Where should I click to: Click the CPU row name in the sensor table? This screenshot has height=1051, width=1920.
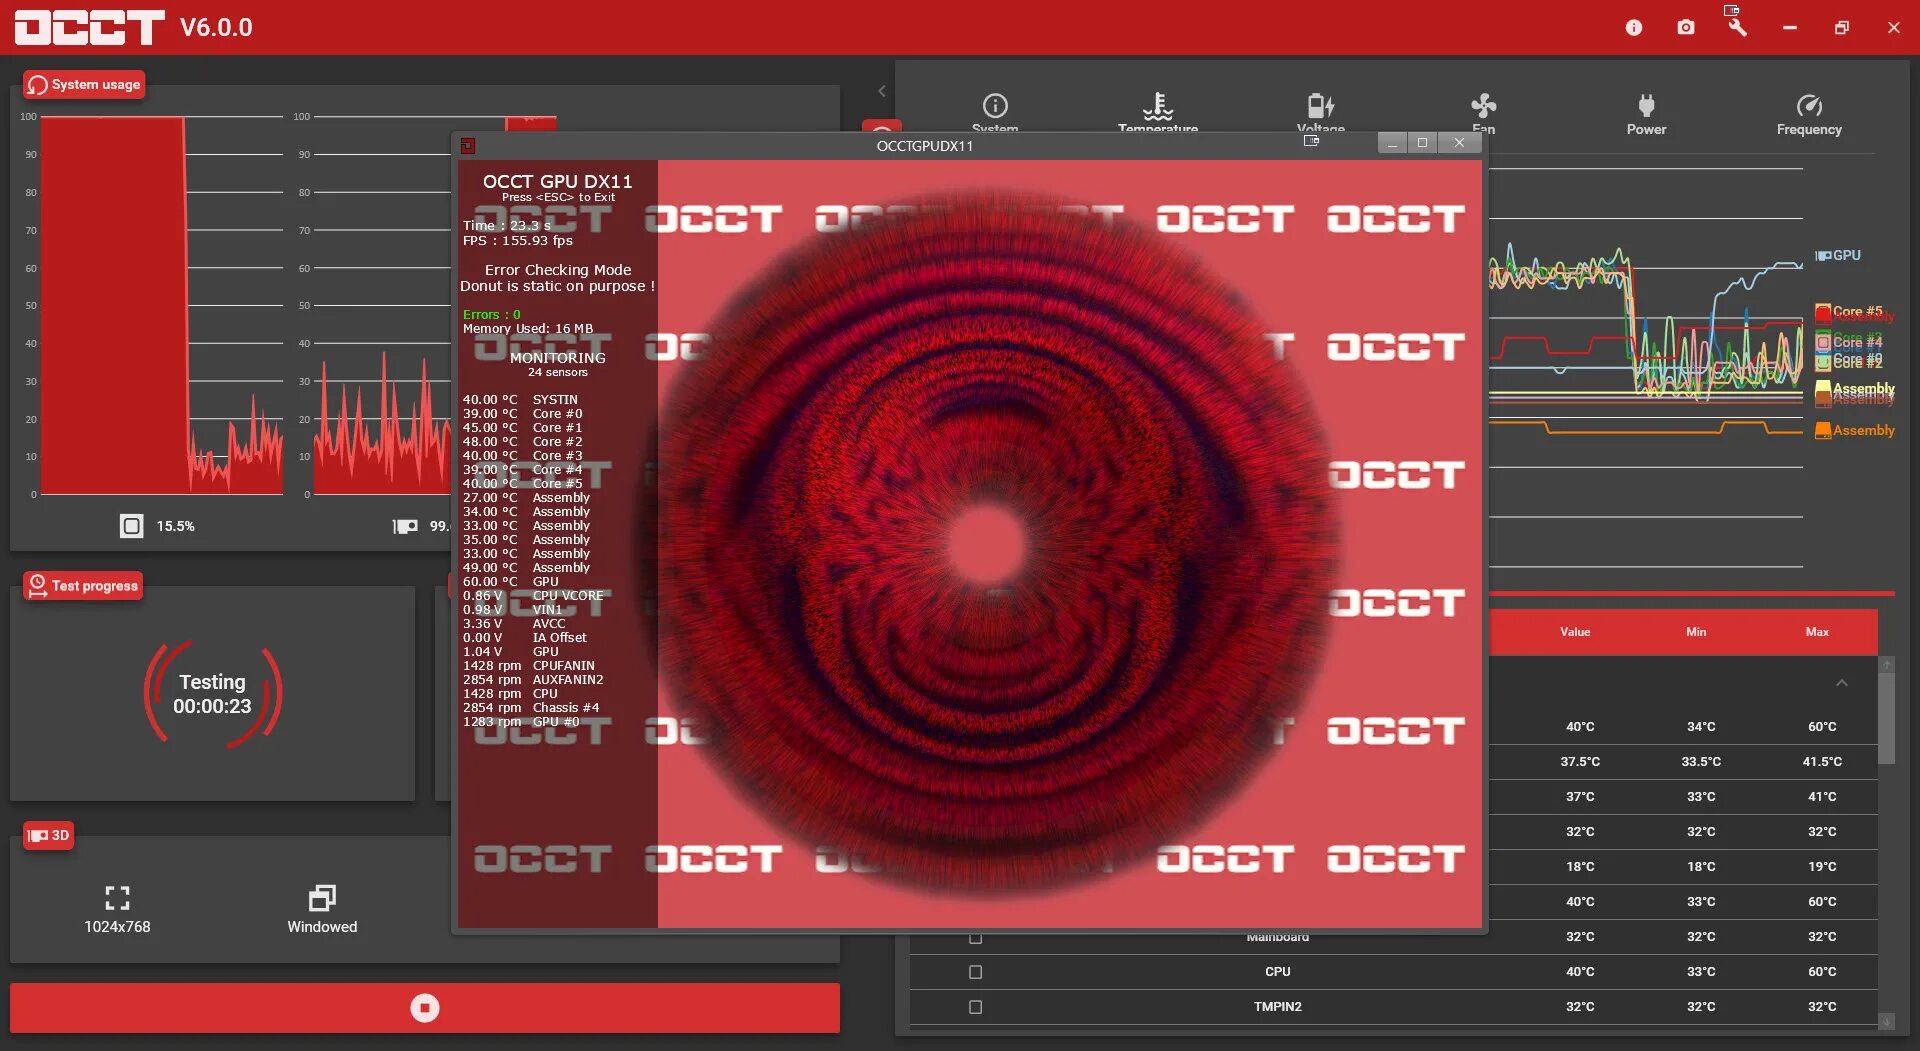point(1278,972)
